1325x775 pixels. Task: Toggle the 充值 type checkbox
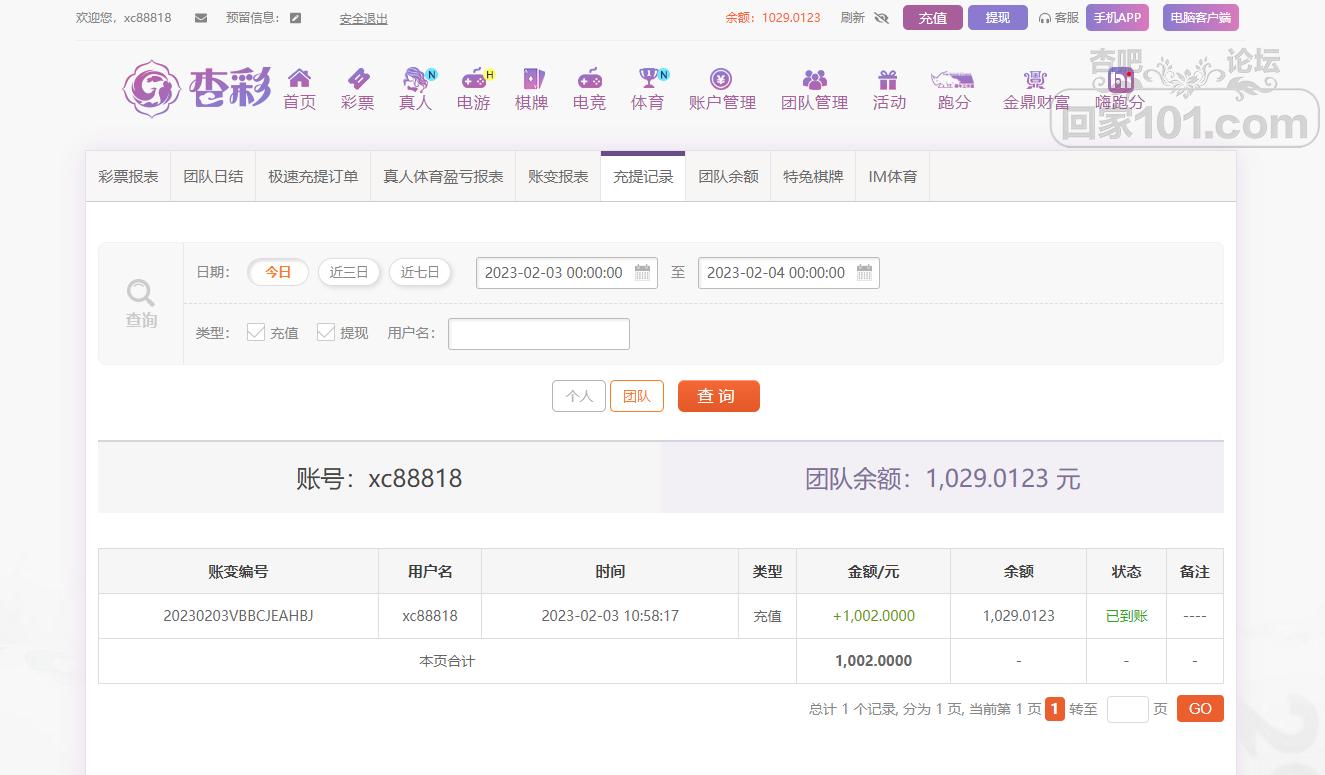(256, 332)
